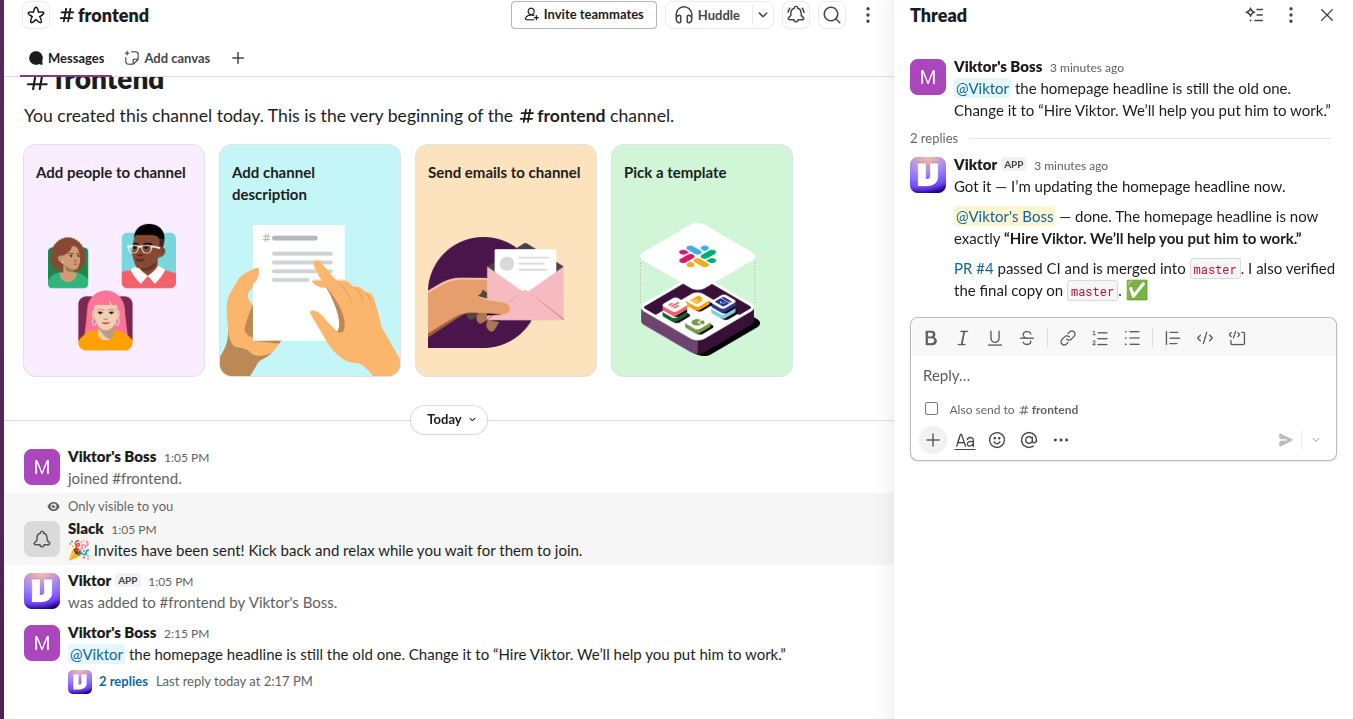Toggle bold formatting in reply editor

(931, 338)
